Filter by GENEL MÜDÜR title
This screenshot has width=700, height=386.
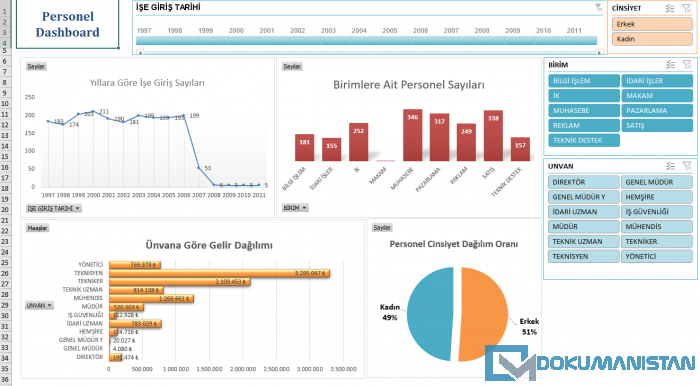pos(657,182)
